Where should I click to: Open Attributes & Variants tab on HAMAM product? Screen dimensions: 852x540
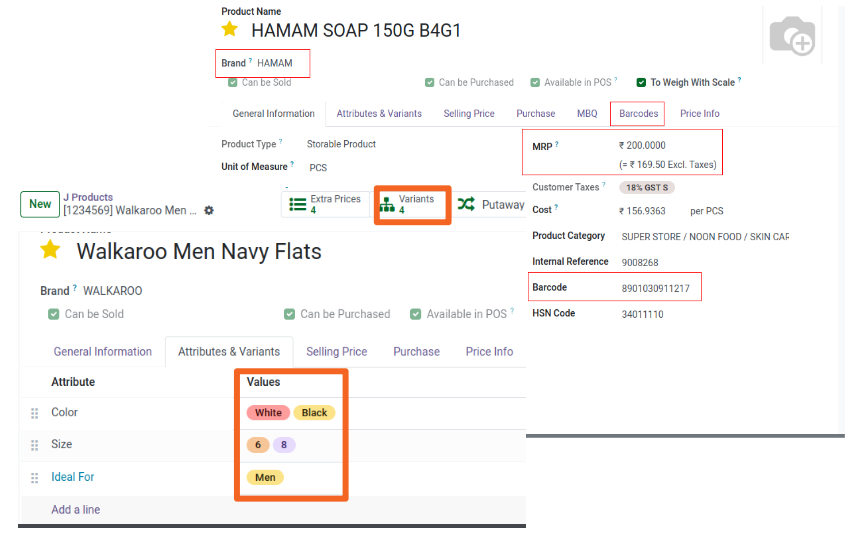pos(379,114)
